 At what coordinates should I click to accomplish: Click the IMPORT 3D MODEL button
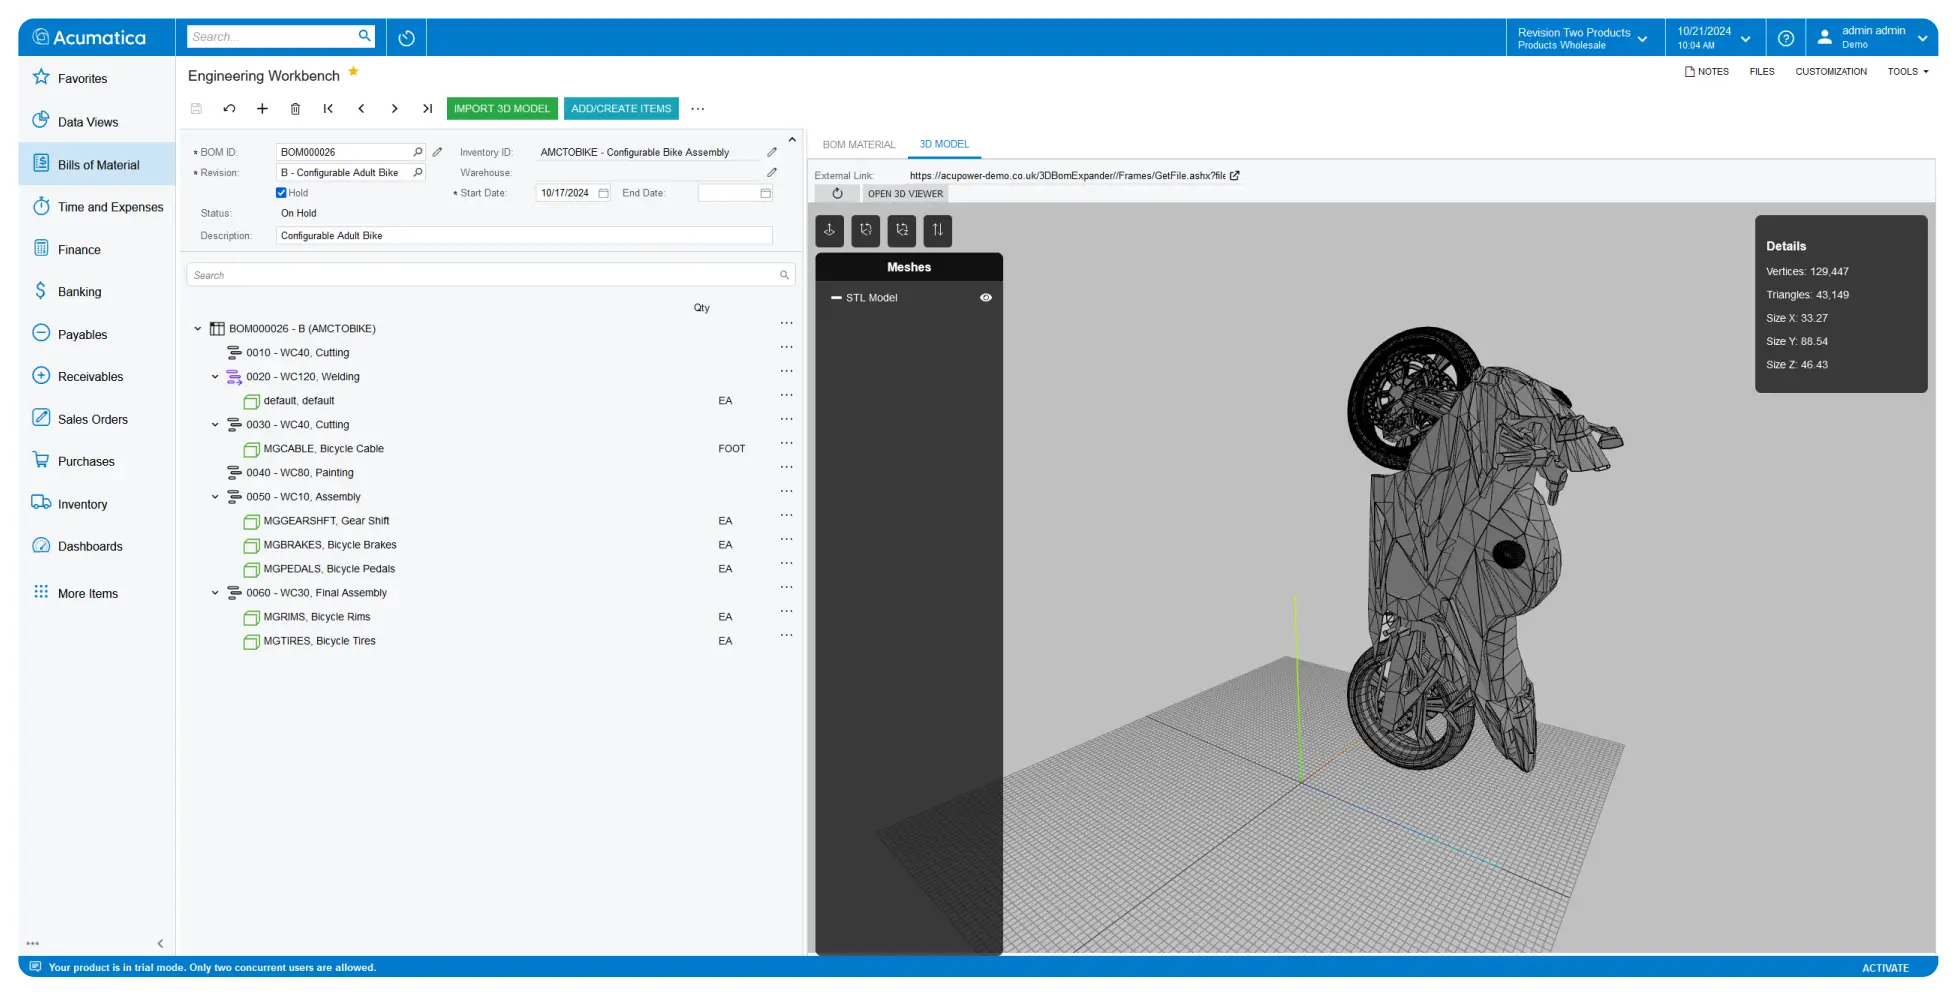(x=501, y=108)
